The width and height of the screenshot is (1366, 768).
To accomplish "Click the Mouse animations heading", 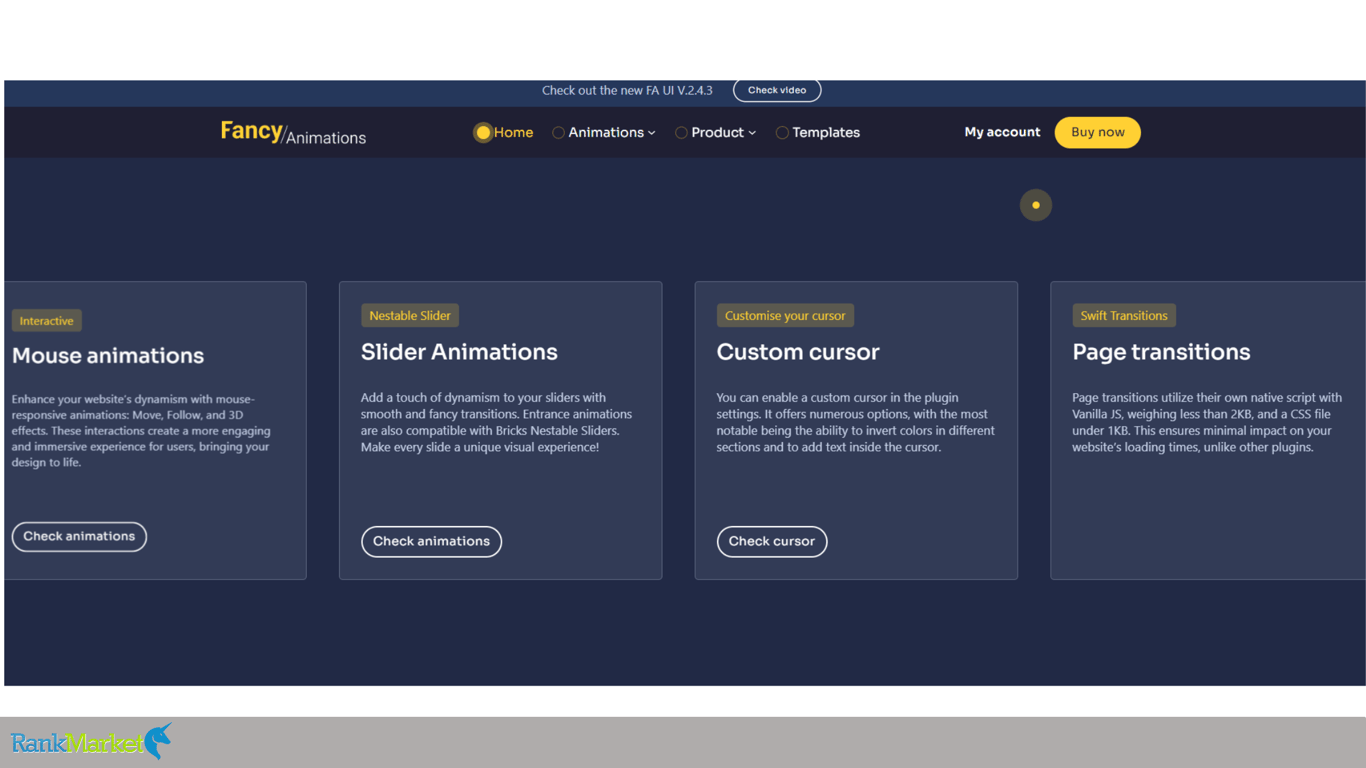I will click(108, 356).
